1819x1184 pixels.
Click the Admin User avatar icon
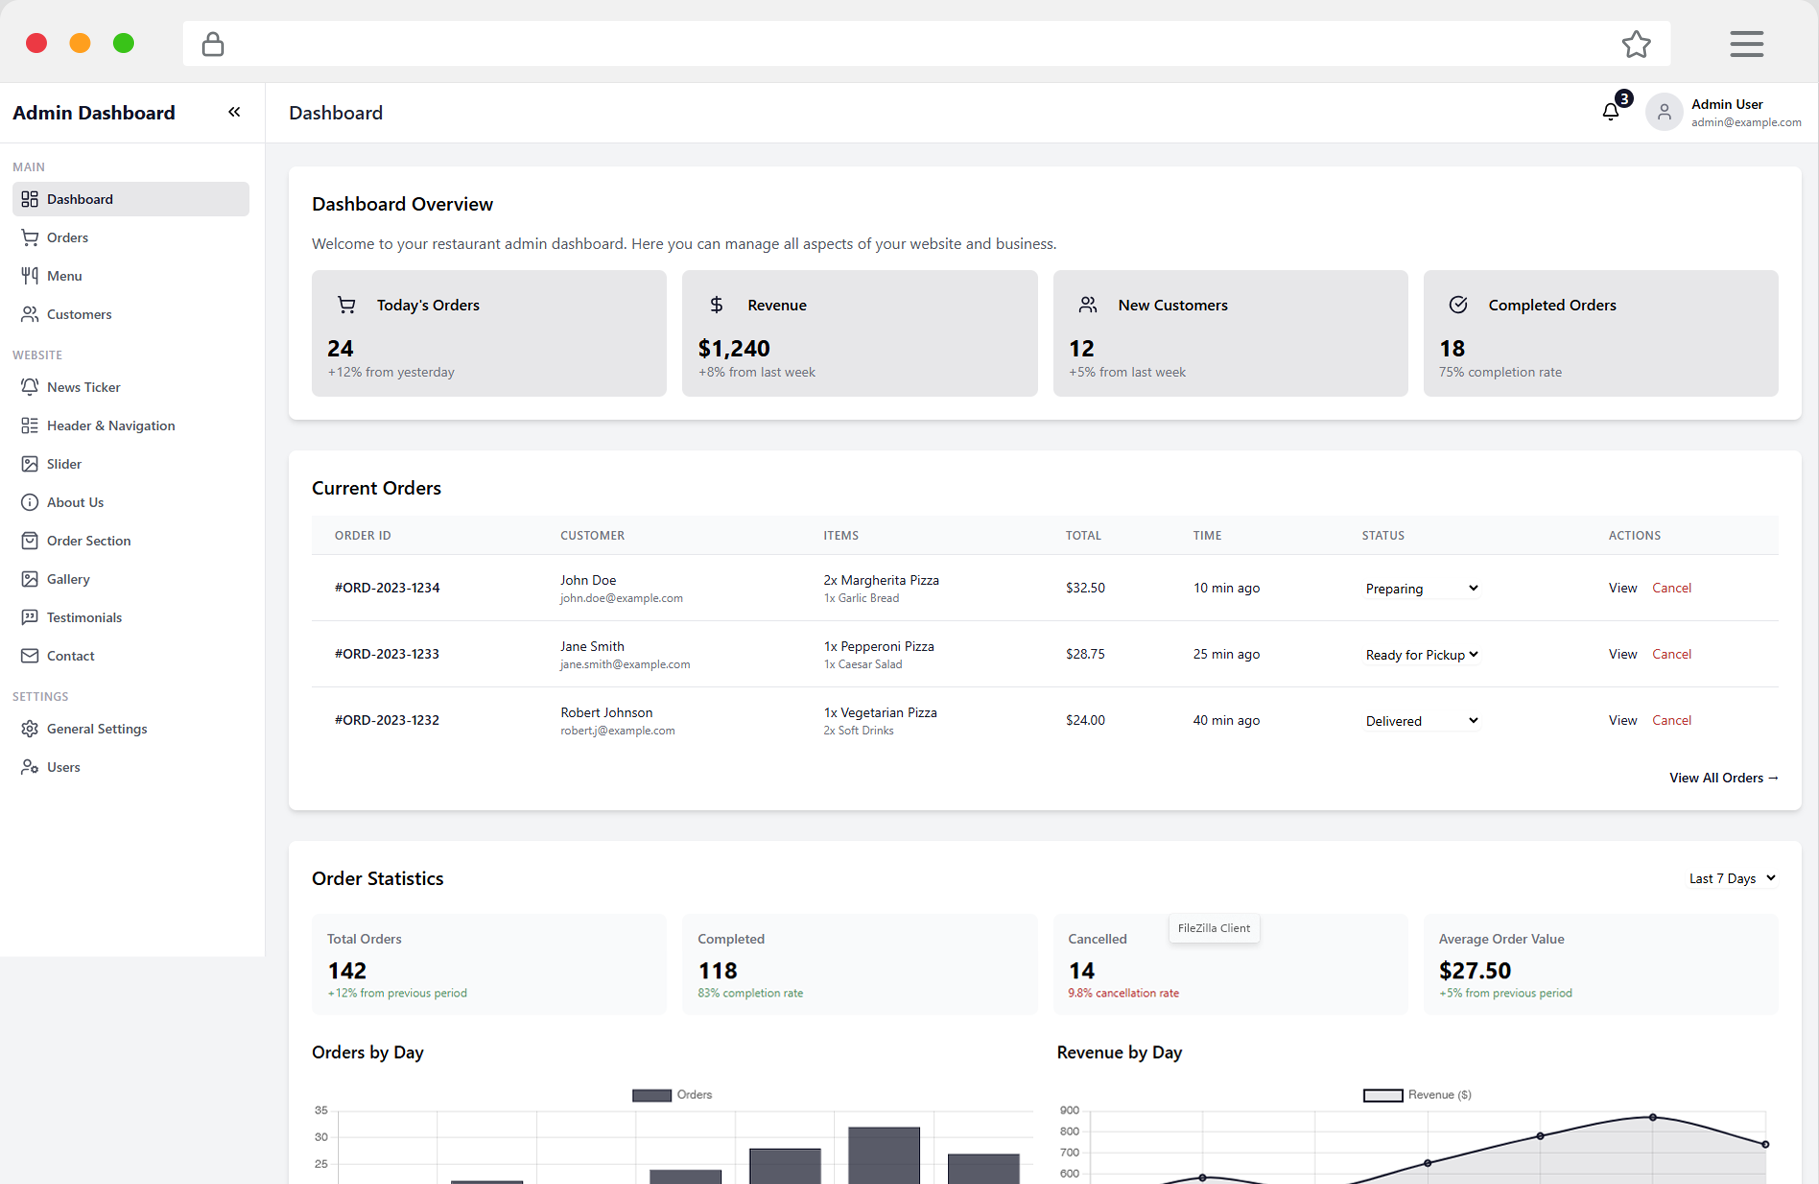[1663, 111]
